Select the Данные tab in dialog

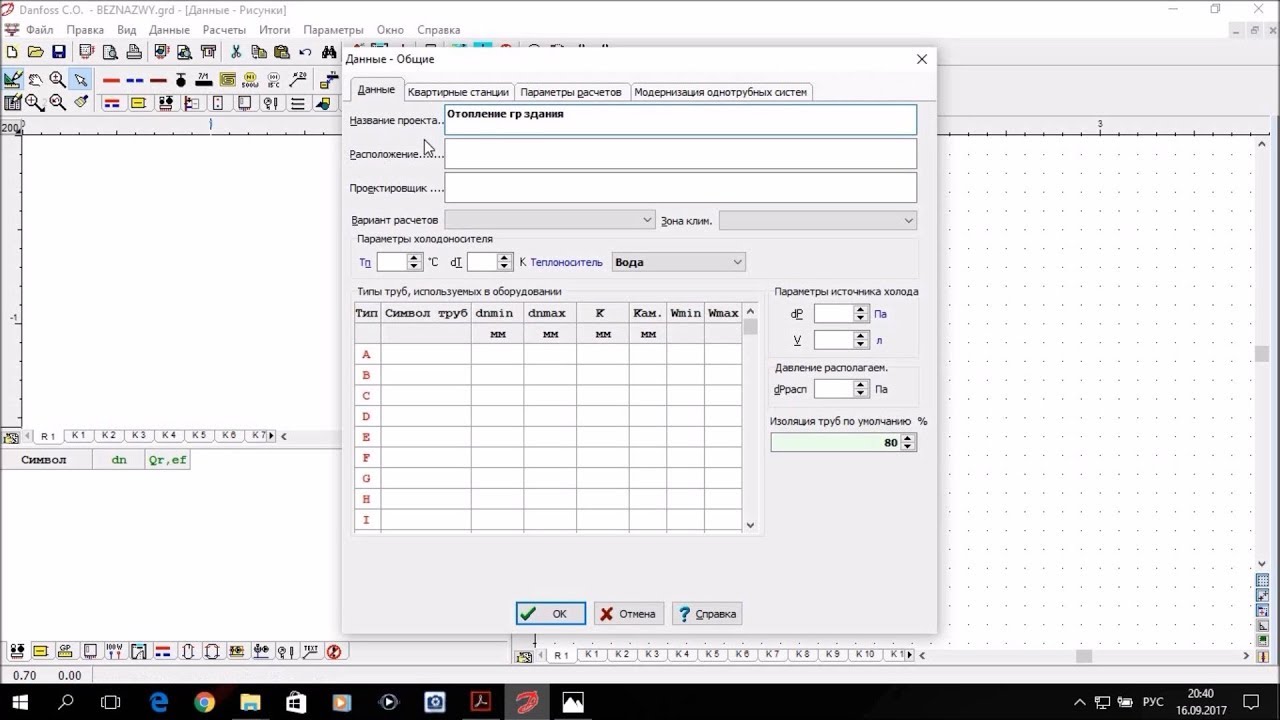coord(376,90)
